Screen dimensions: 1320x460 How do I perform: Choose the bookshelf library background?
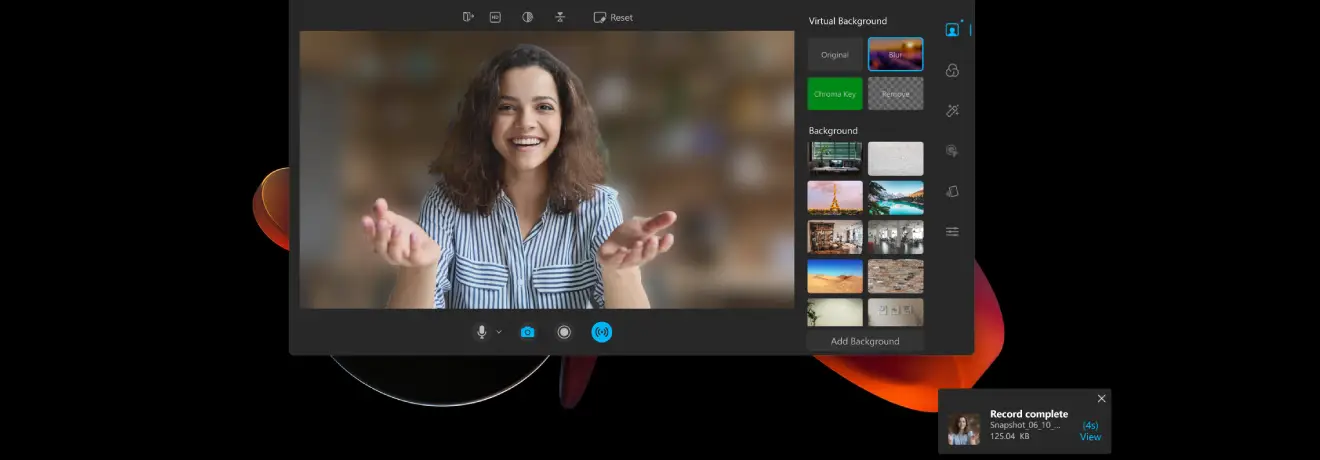click(x=835, y=237)
